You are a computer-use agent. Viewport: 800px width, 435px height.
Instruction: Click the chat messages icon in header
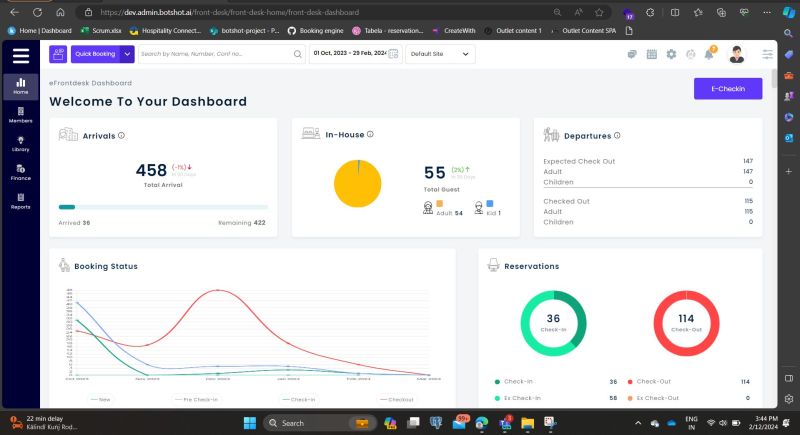[633, 54]
